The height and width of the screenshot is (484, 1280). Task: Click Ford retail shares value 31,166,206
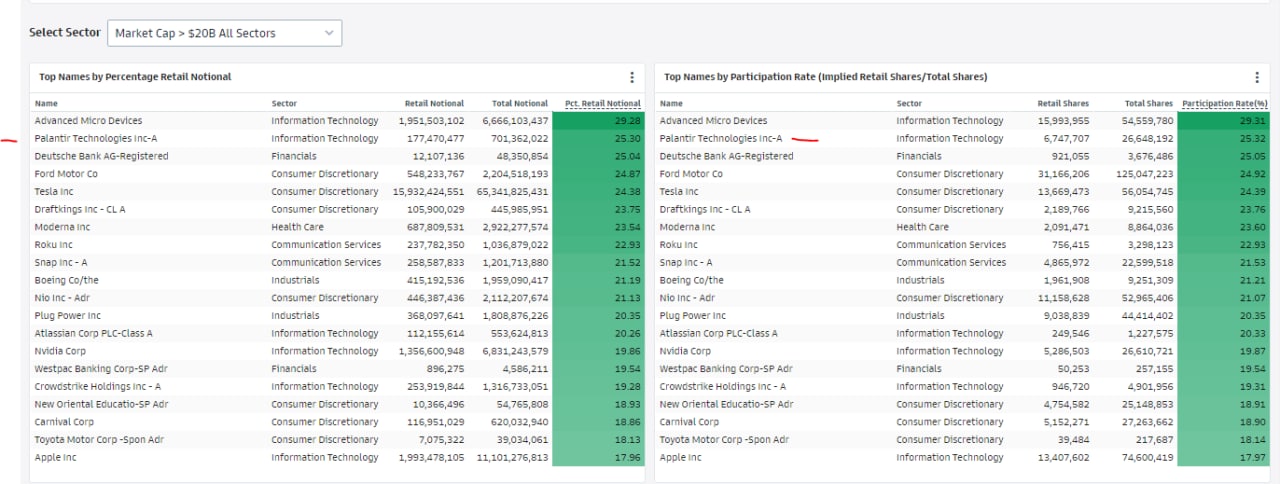[1063, 174]
